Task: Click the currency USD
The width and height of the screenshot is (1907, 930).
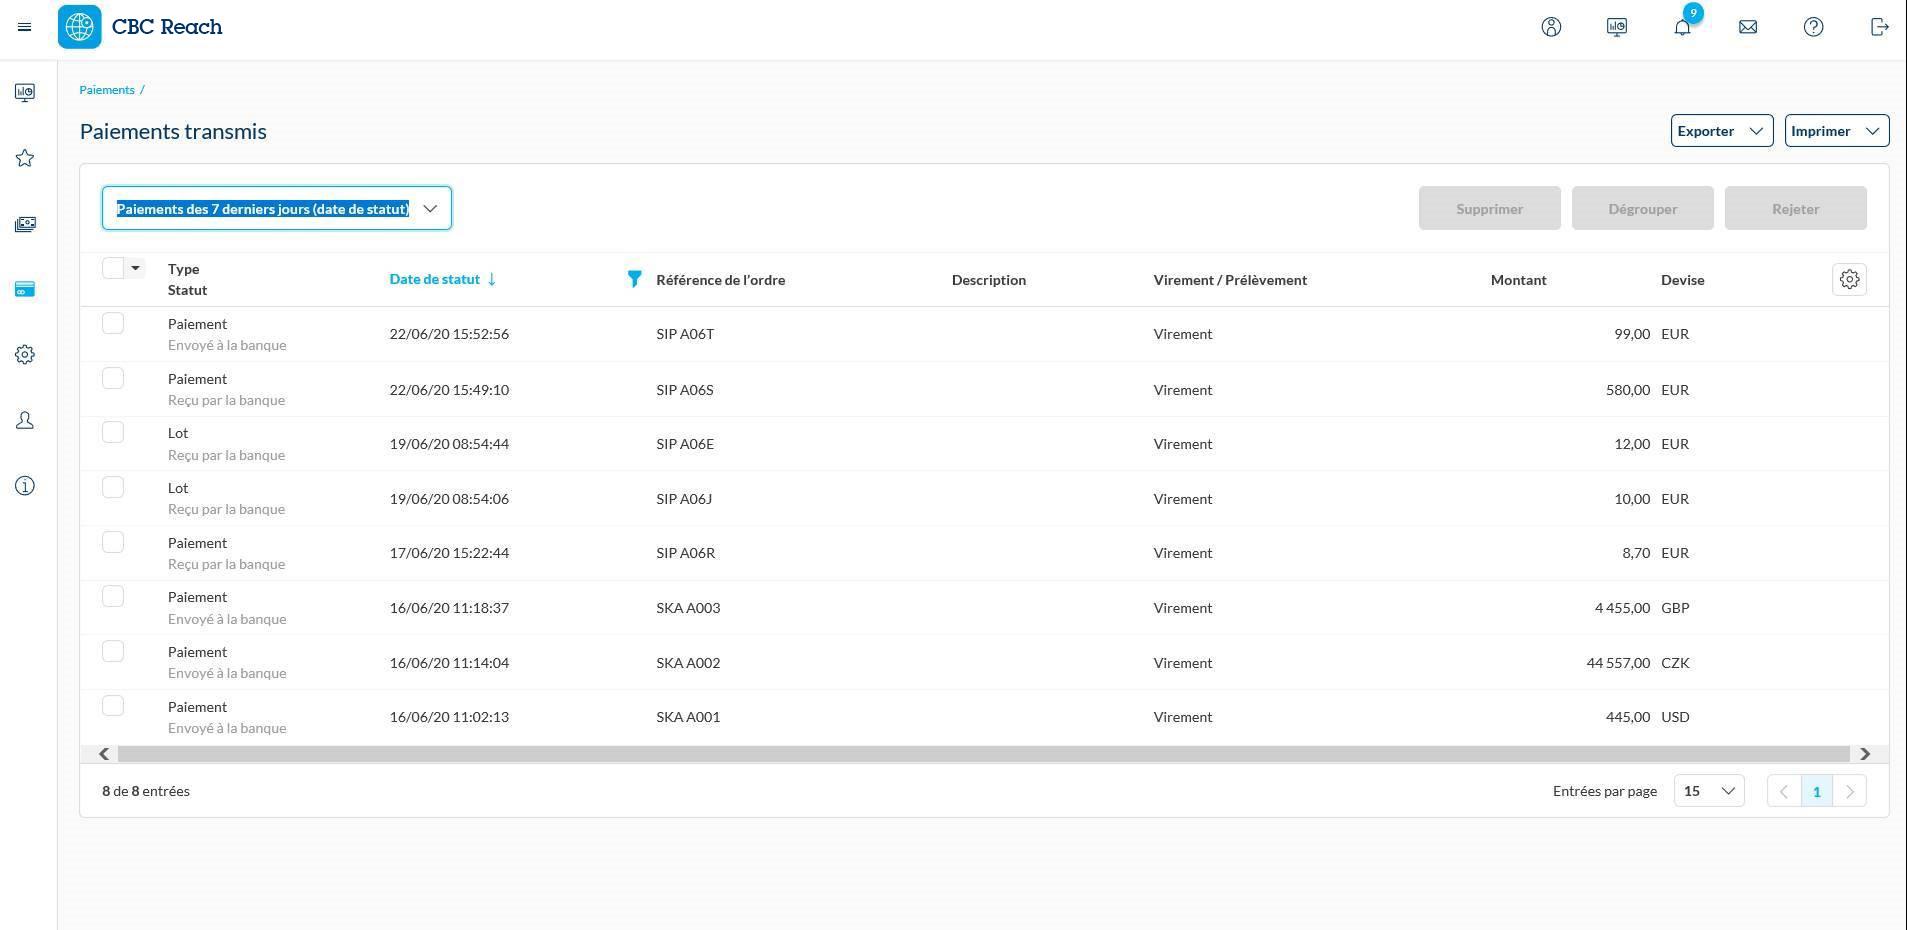Action: (1676, 717)
